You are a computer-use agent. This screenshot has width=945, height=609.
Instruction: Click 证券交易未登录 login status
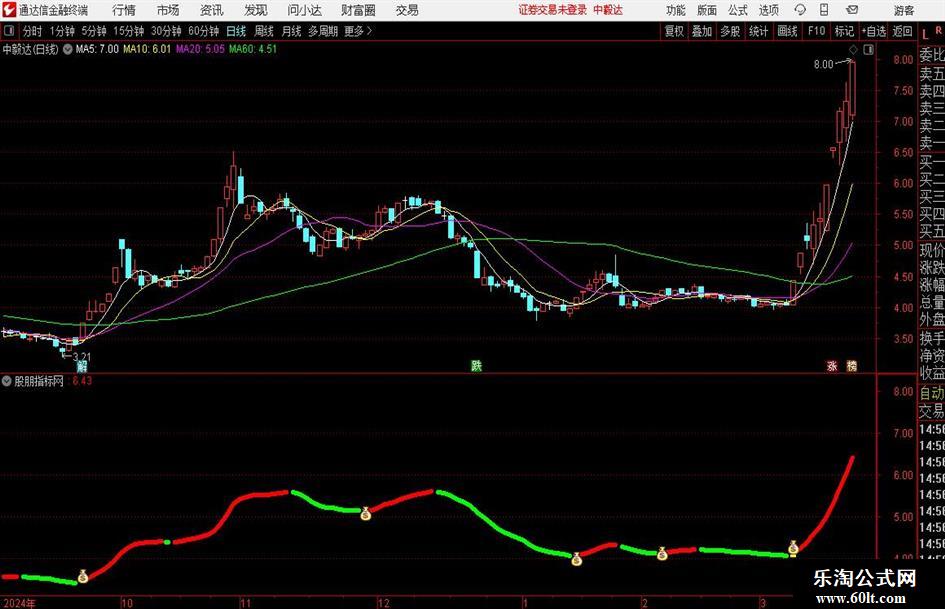pos(552,10)
